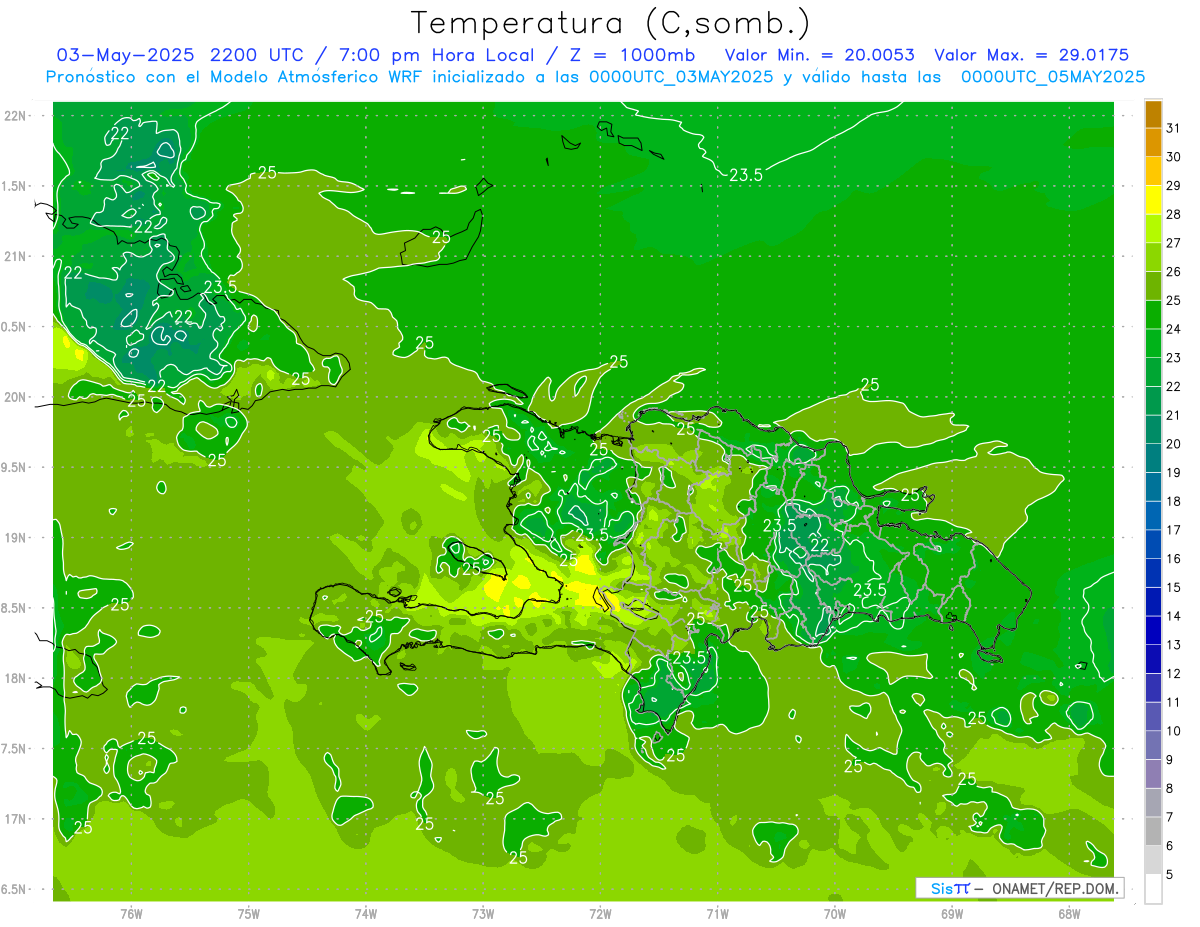Click the '6' color scale label

[x=1169, y=845]
